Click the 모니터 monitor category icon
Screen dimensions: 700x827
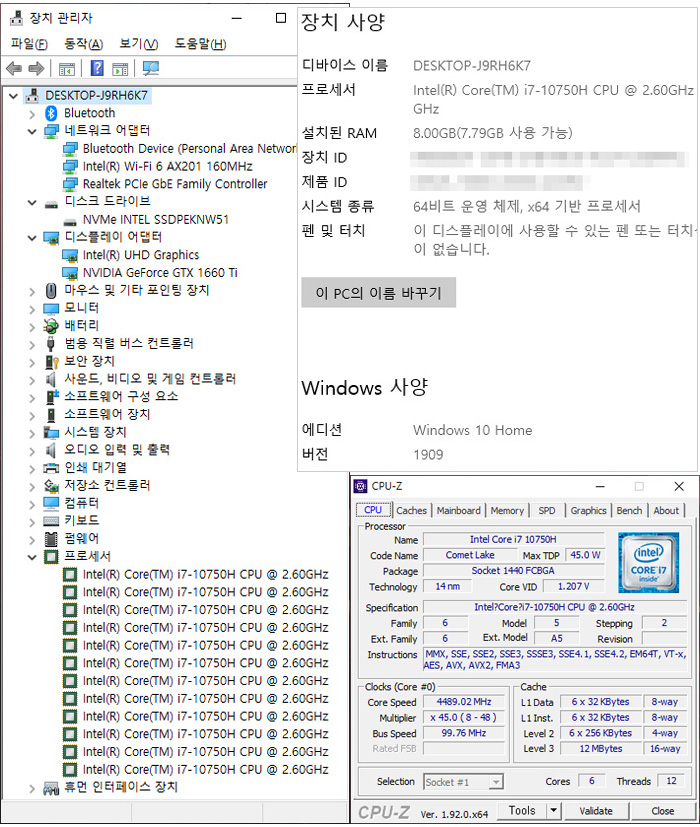tap(51, 309)
